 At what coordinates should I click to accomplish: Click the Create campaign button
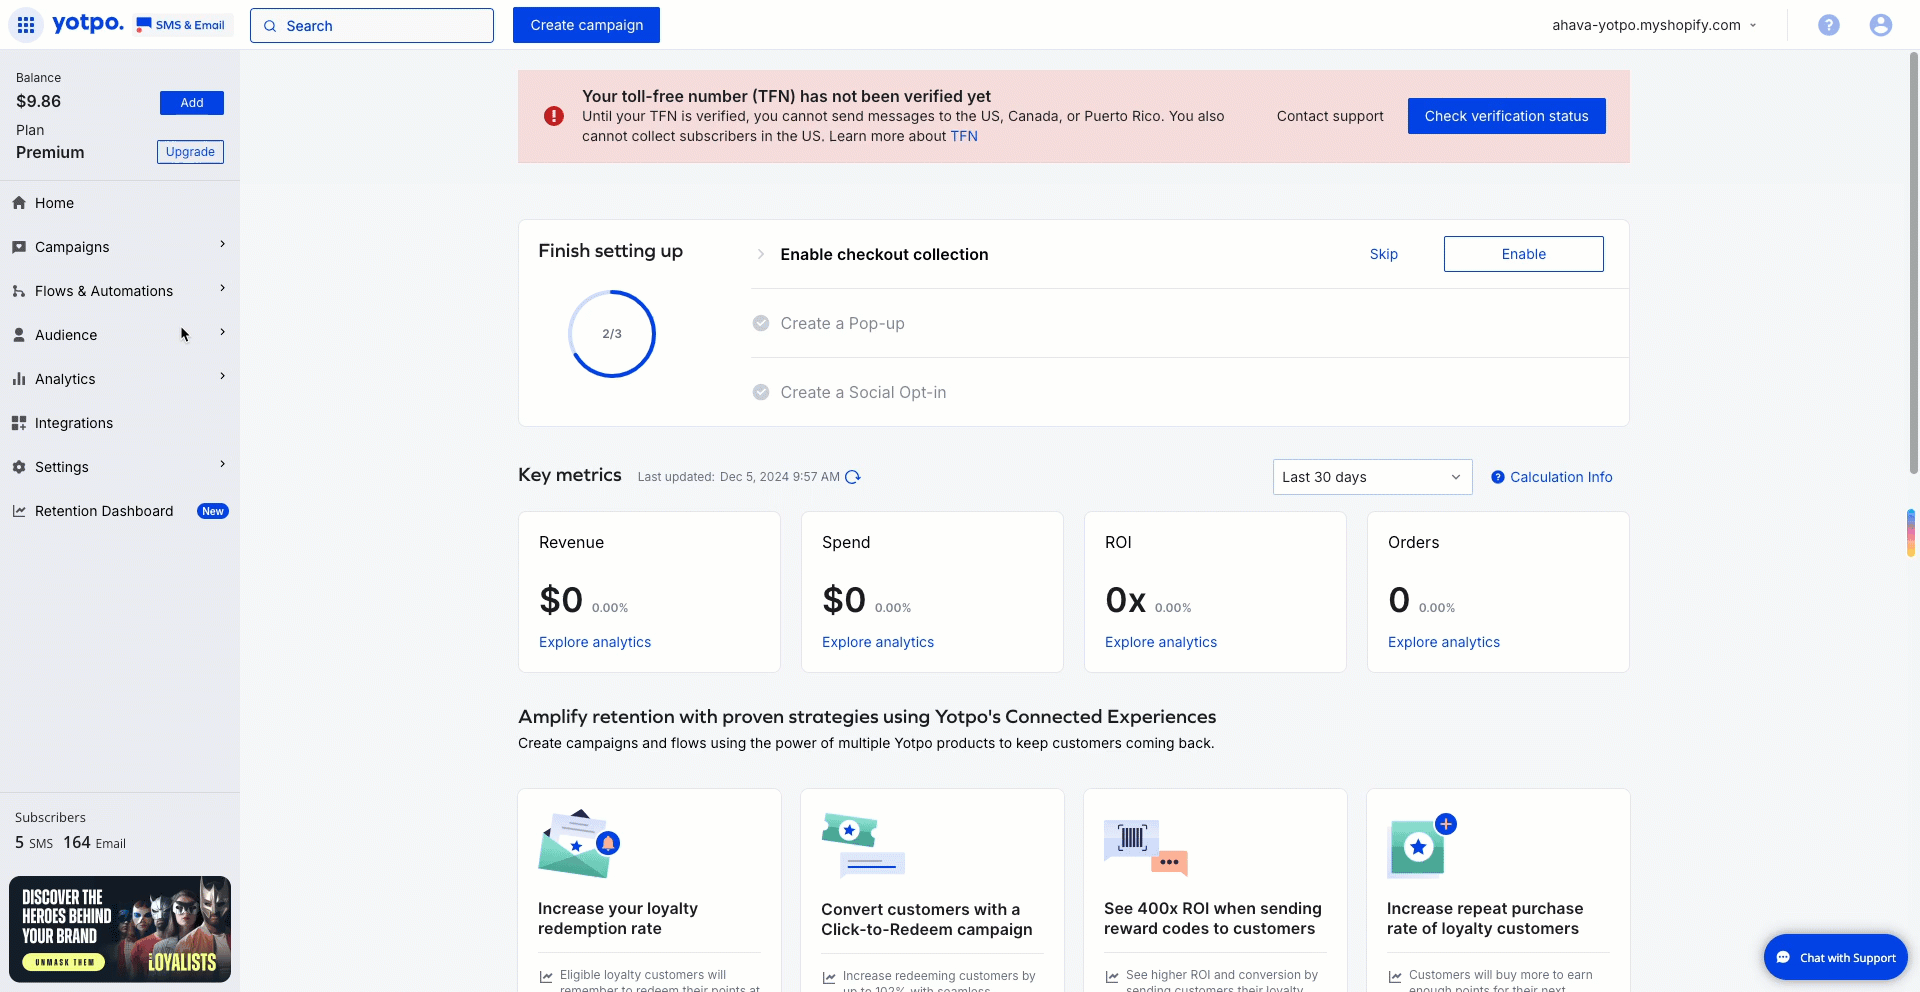pos(586,25)
